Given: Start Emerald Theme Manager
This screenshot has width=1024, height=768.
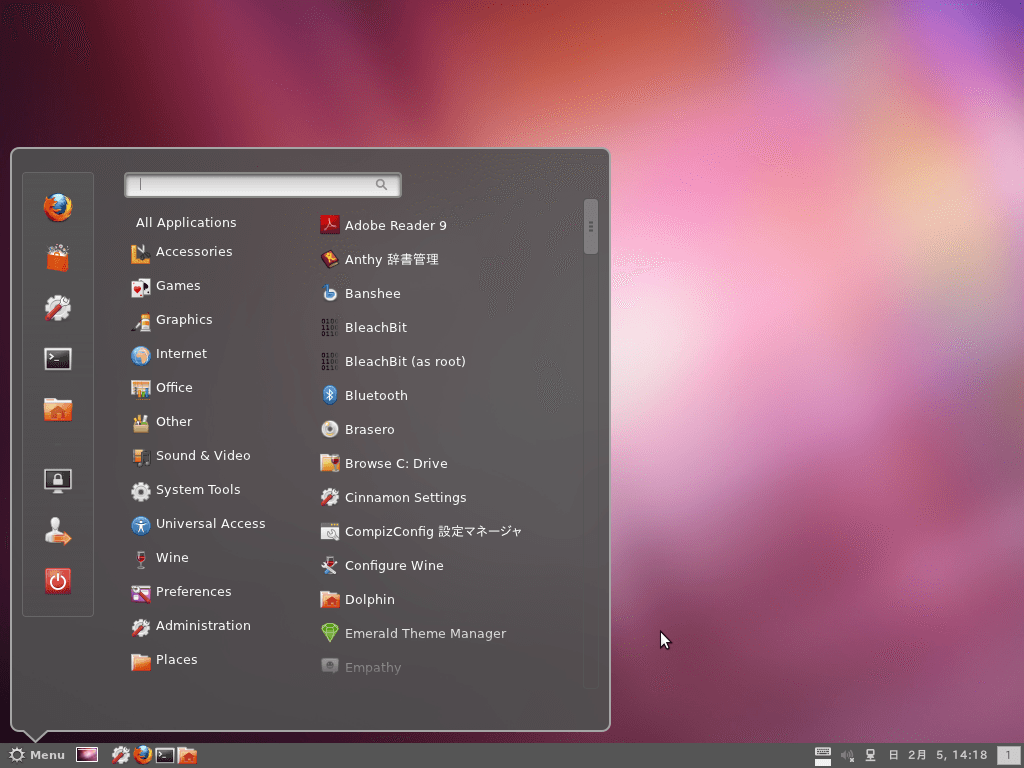Looking at the screenshot, I should (x=425, y=634).
